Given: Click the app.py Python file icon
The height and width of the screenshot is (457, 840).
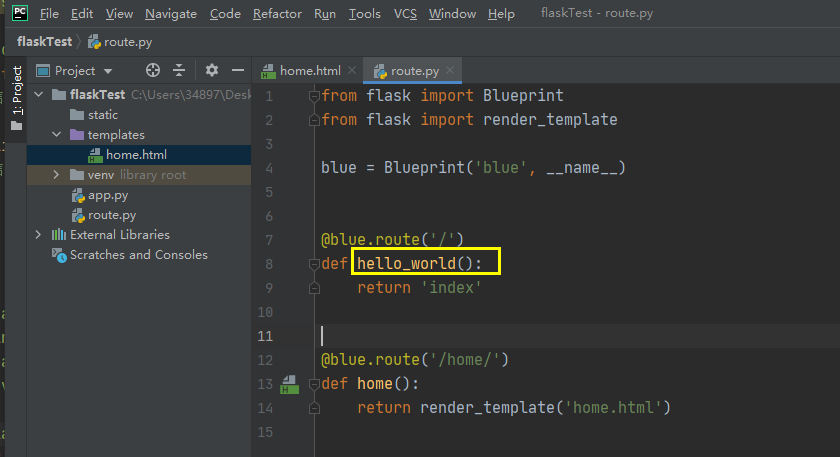Looking at the screenshot, I should [x=78, y=196].
